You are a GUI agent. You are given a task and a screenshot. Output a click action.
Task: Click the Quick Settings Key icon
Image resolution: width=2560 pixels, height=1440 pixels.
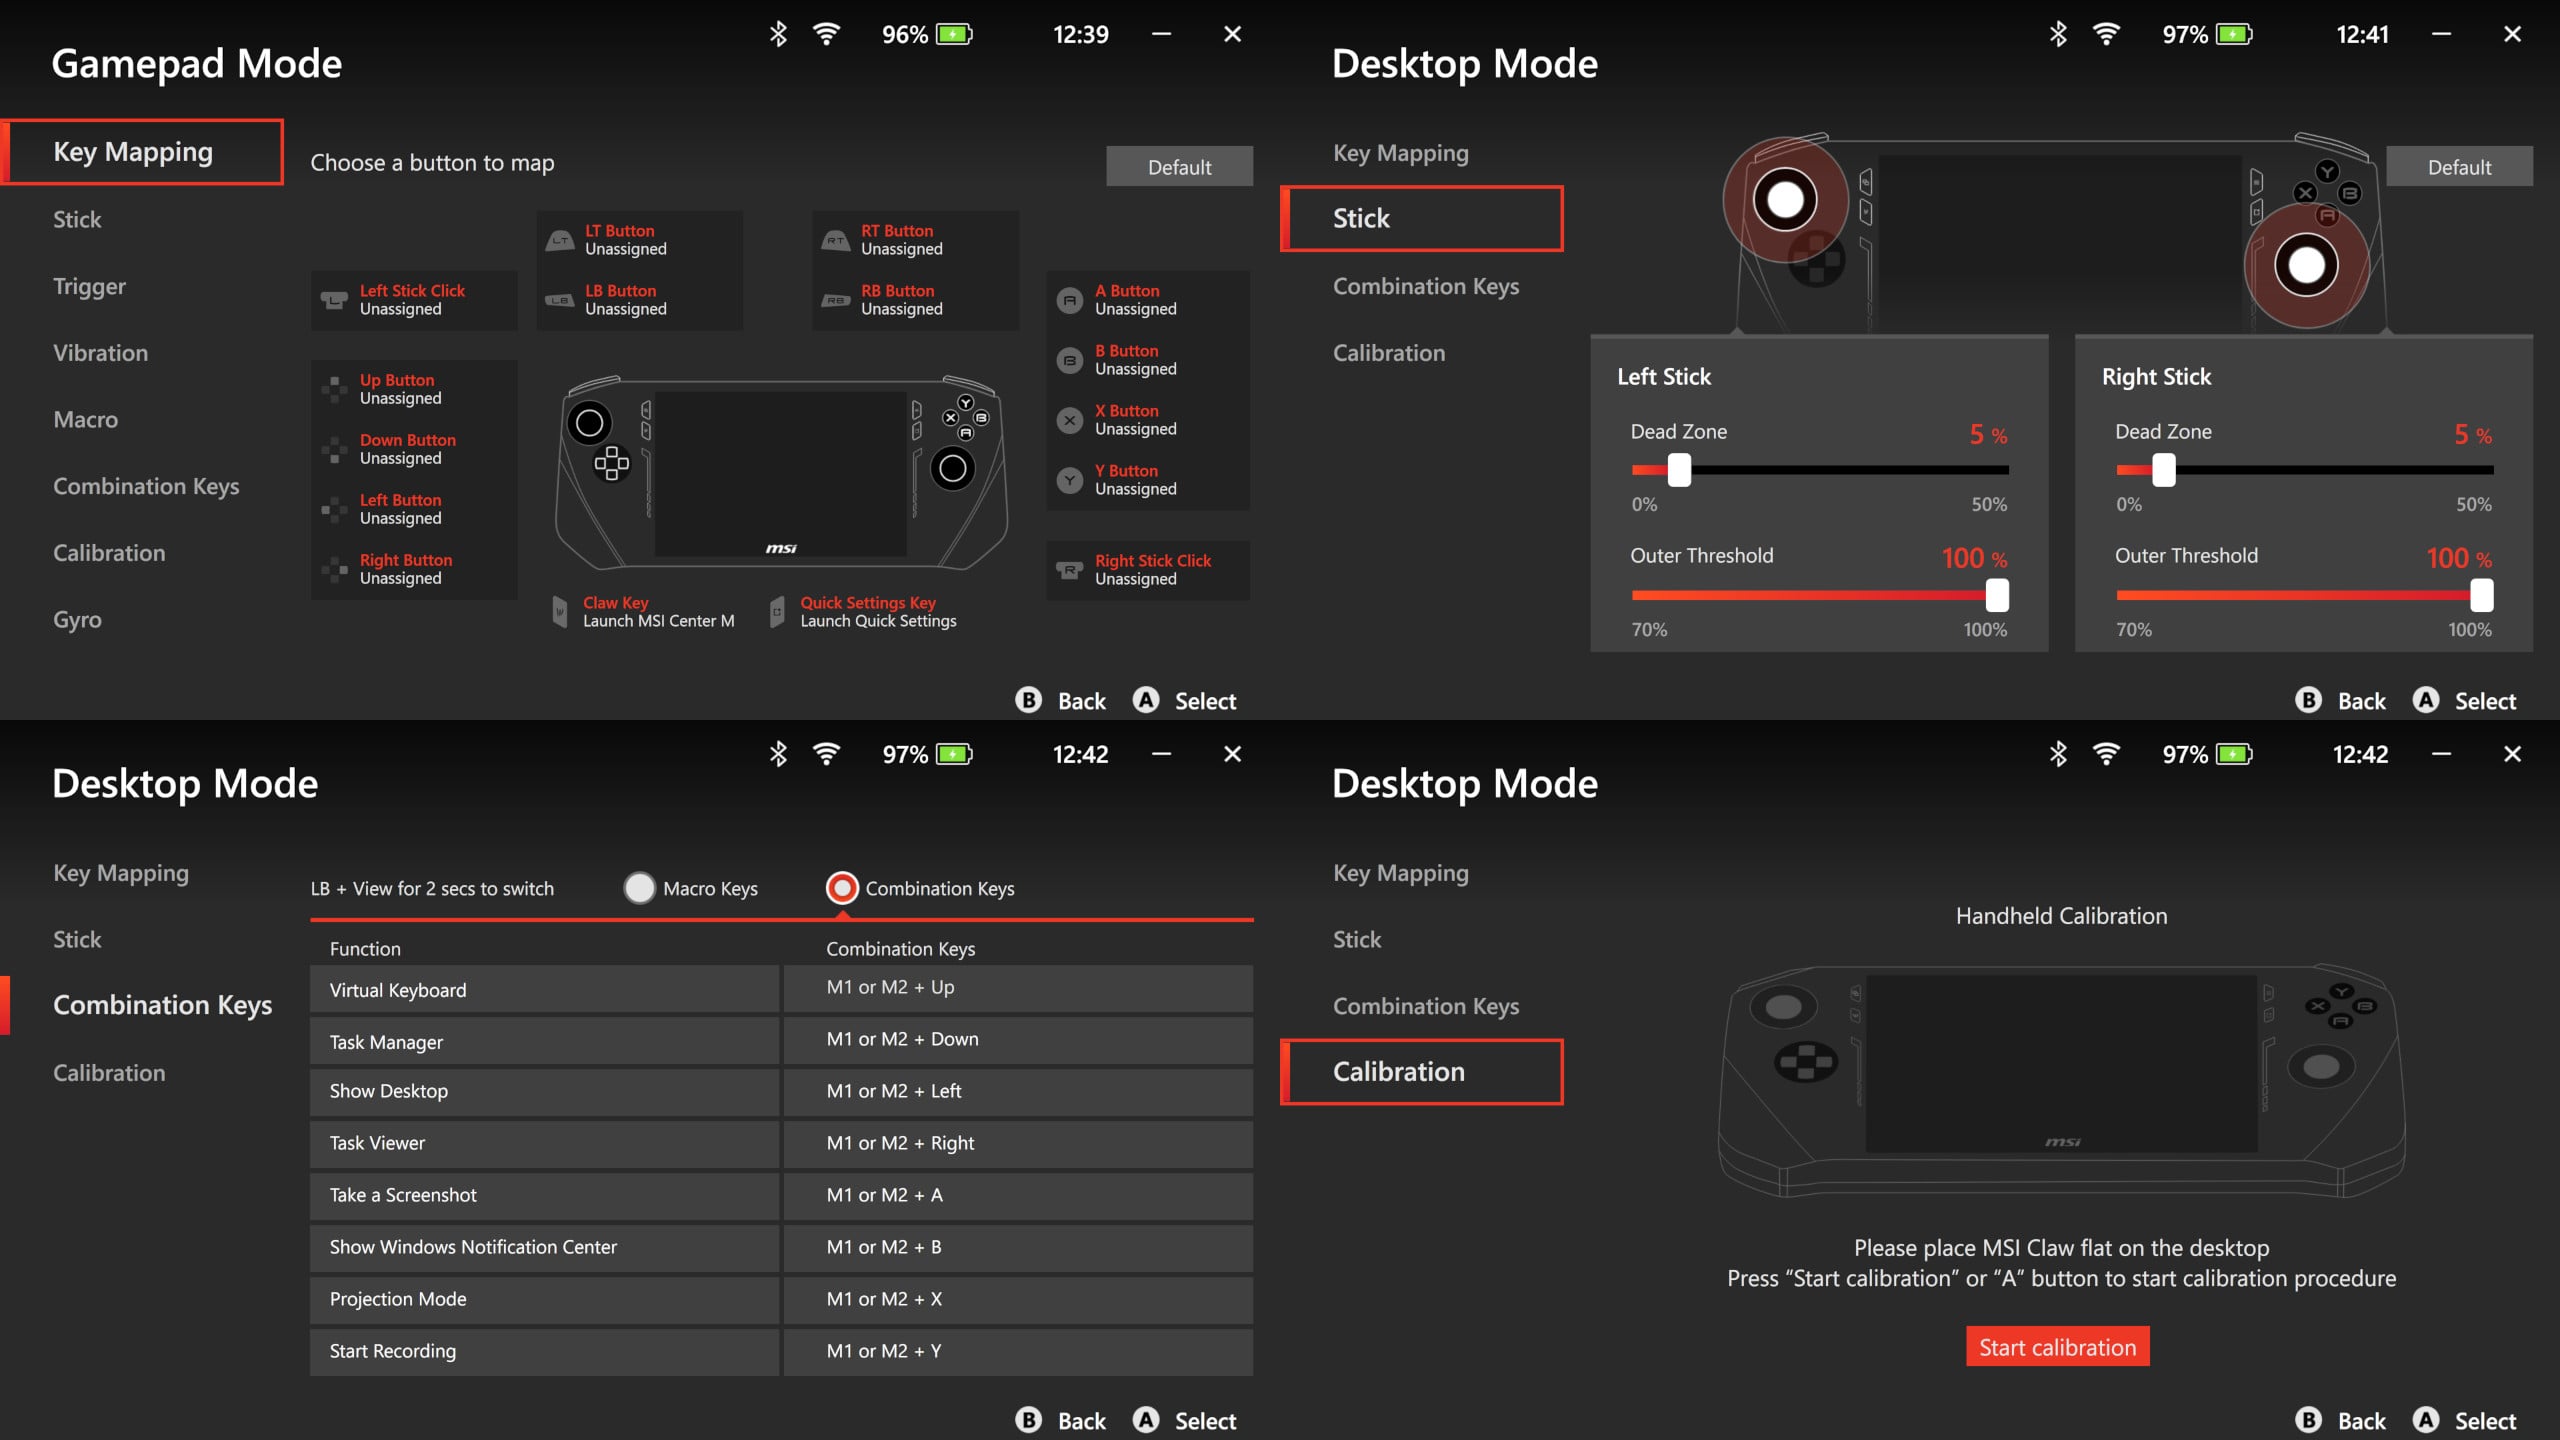point(777,611)
